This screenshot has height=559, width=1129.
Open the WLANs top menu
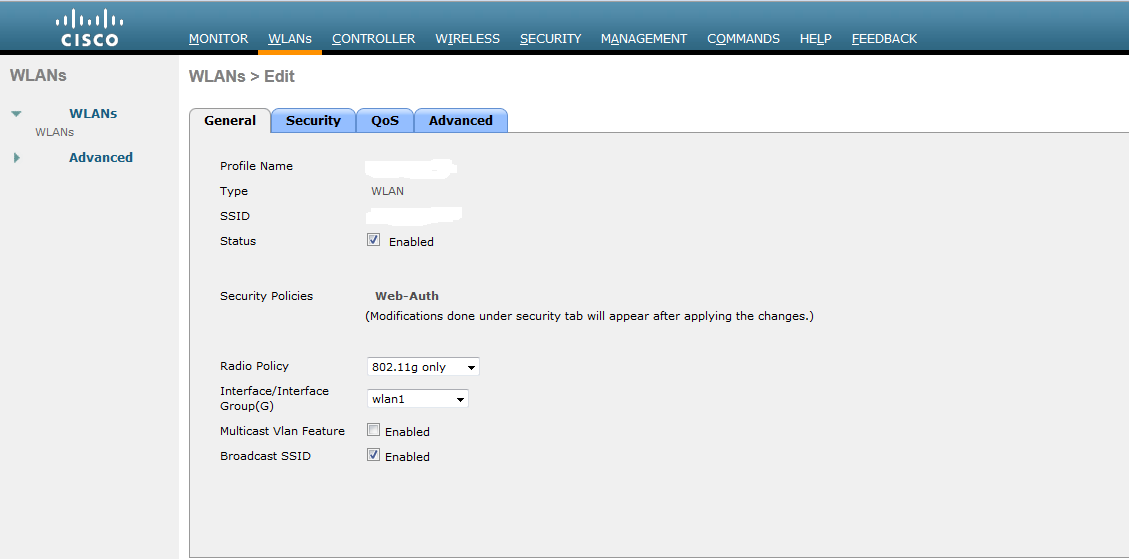coord(289,39)
